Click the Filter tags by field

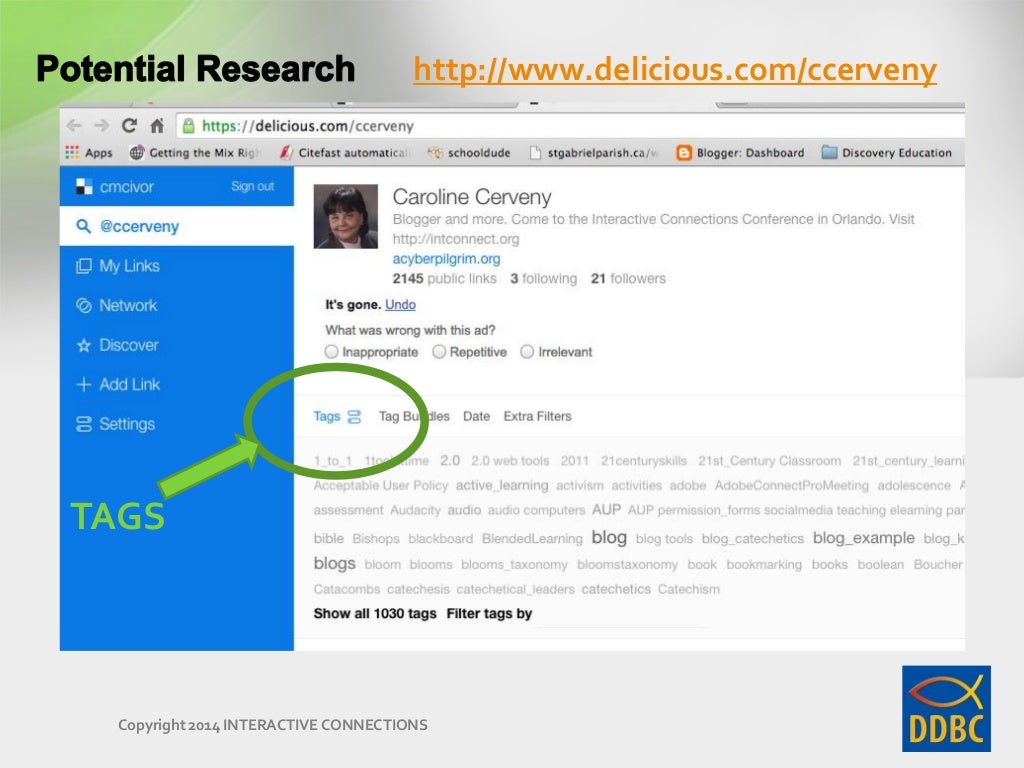click(621, 615)
